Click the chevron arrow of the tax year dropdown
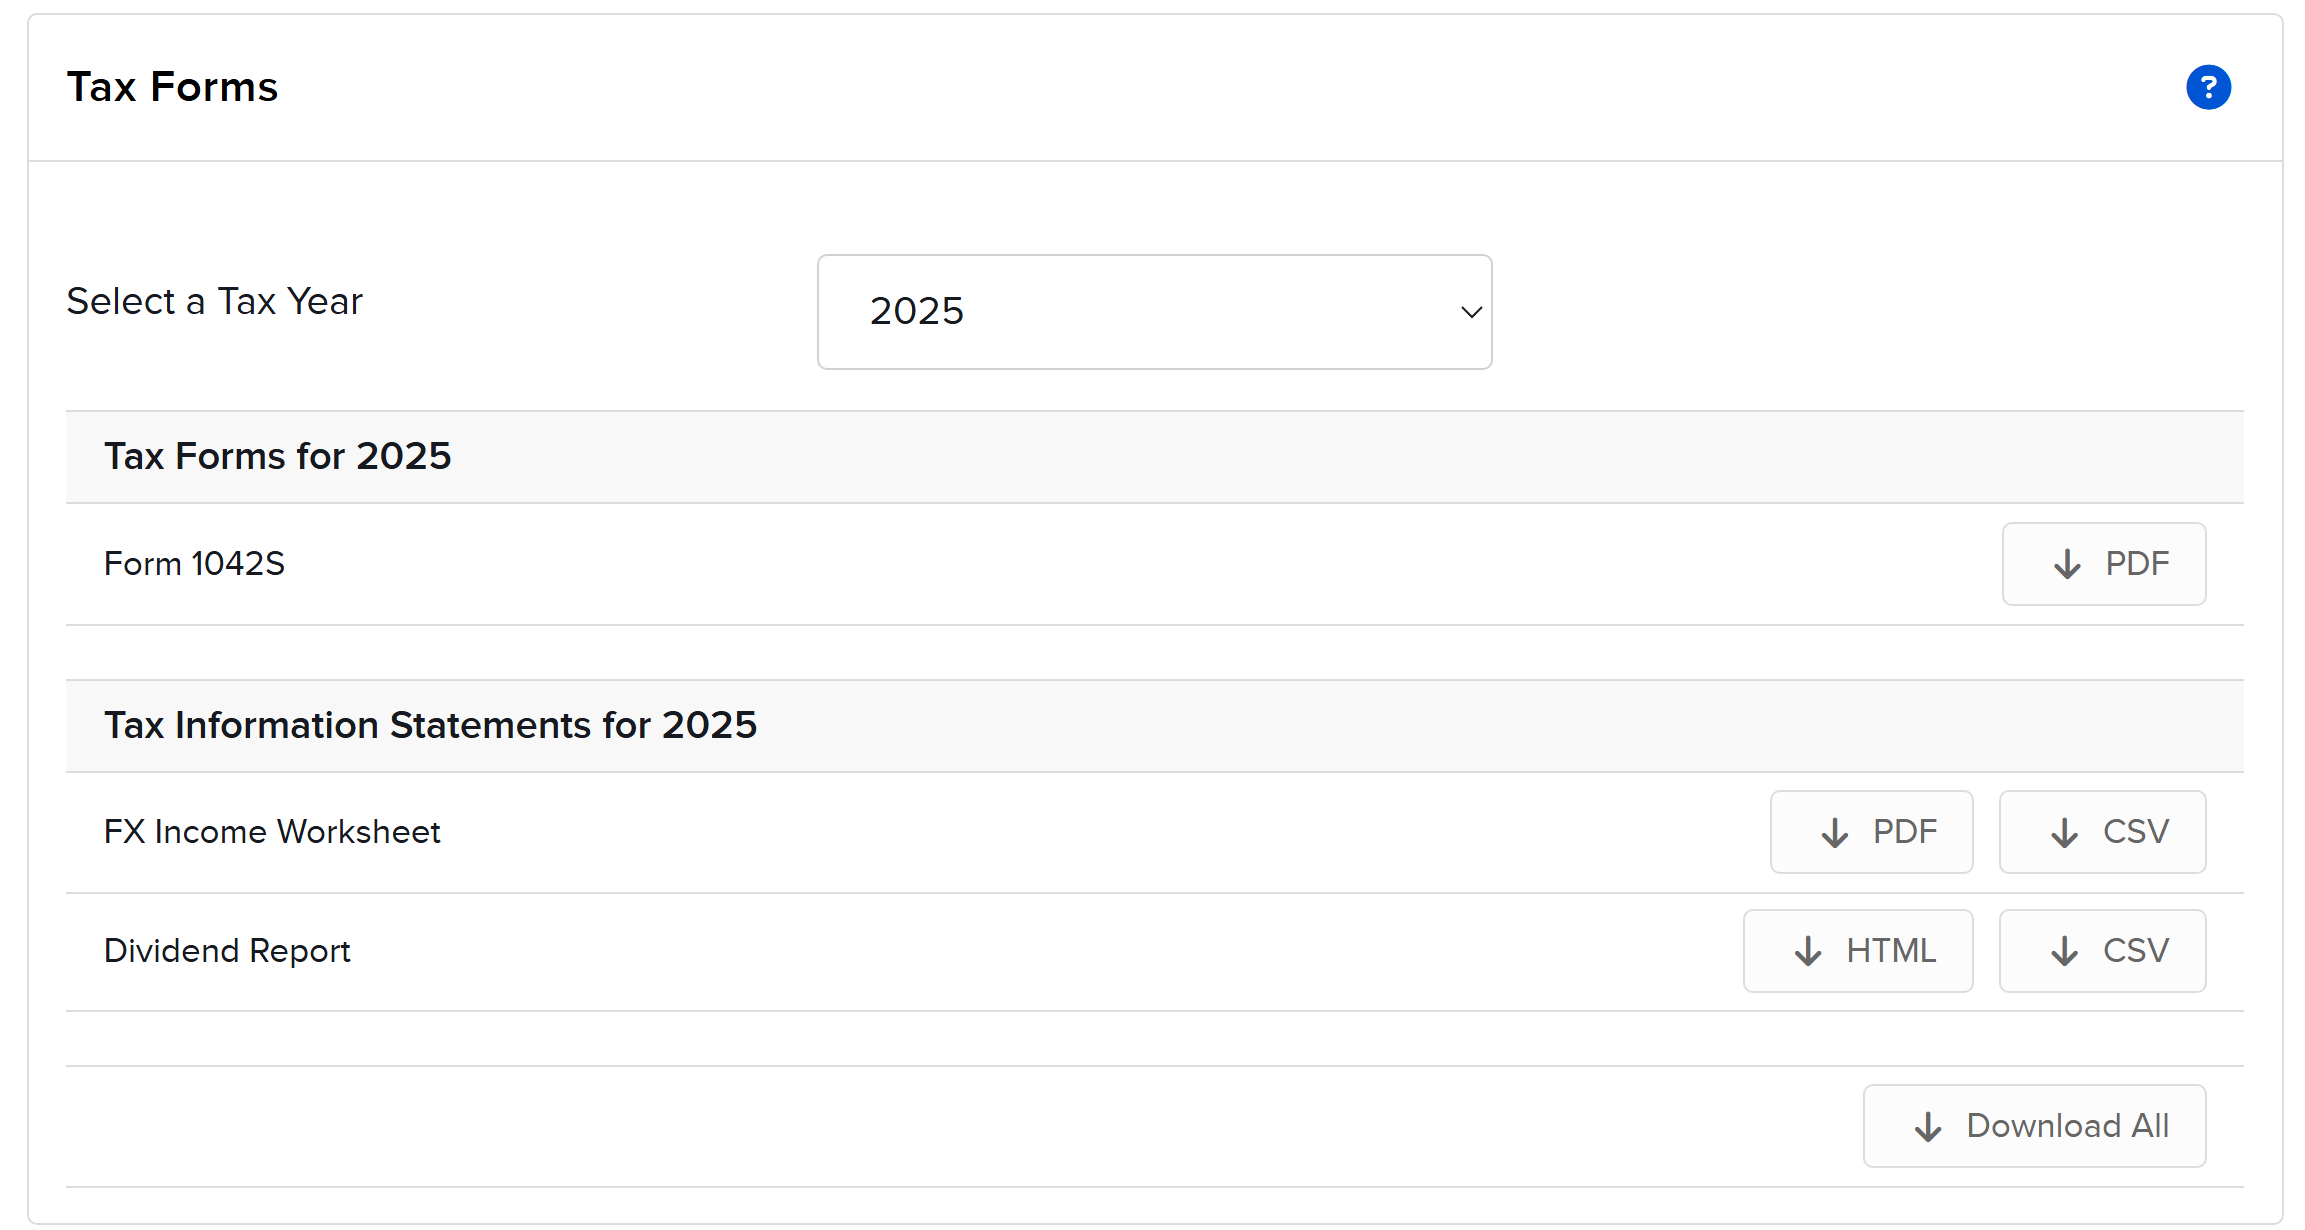The height and width of the screenshot is (1230, 2305). [1470, 312]
